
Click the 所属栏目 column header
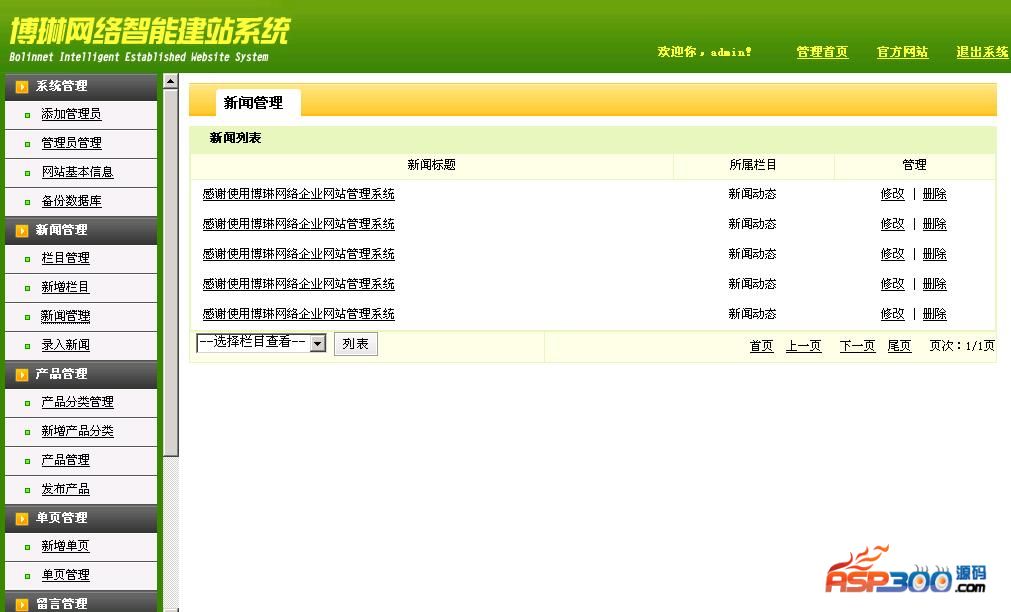click(752, 165)
